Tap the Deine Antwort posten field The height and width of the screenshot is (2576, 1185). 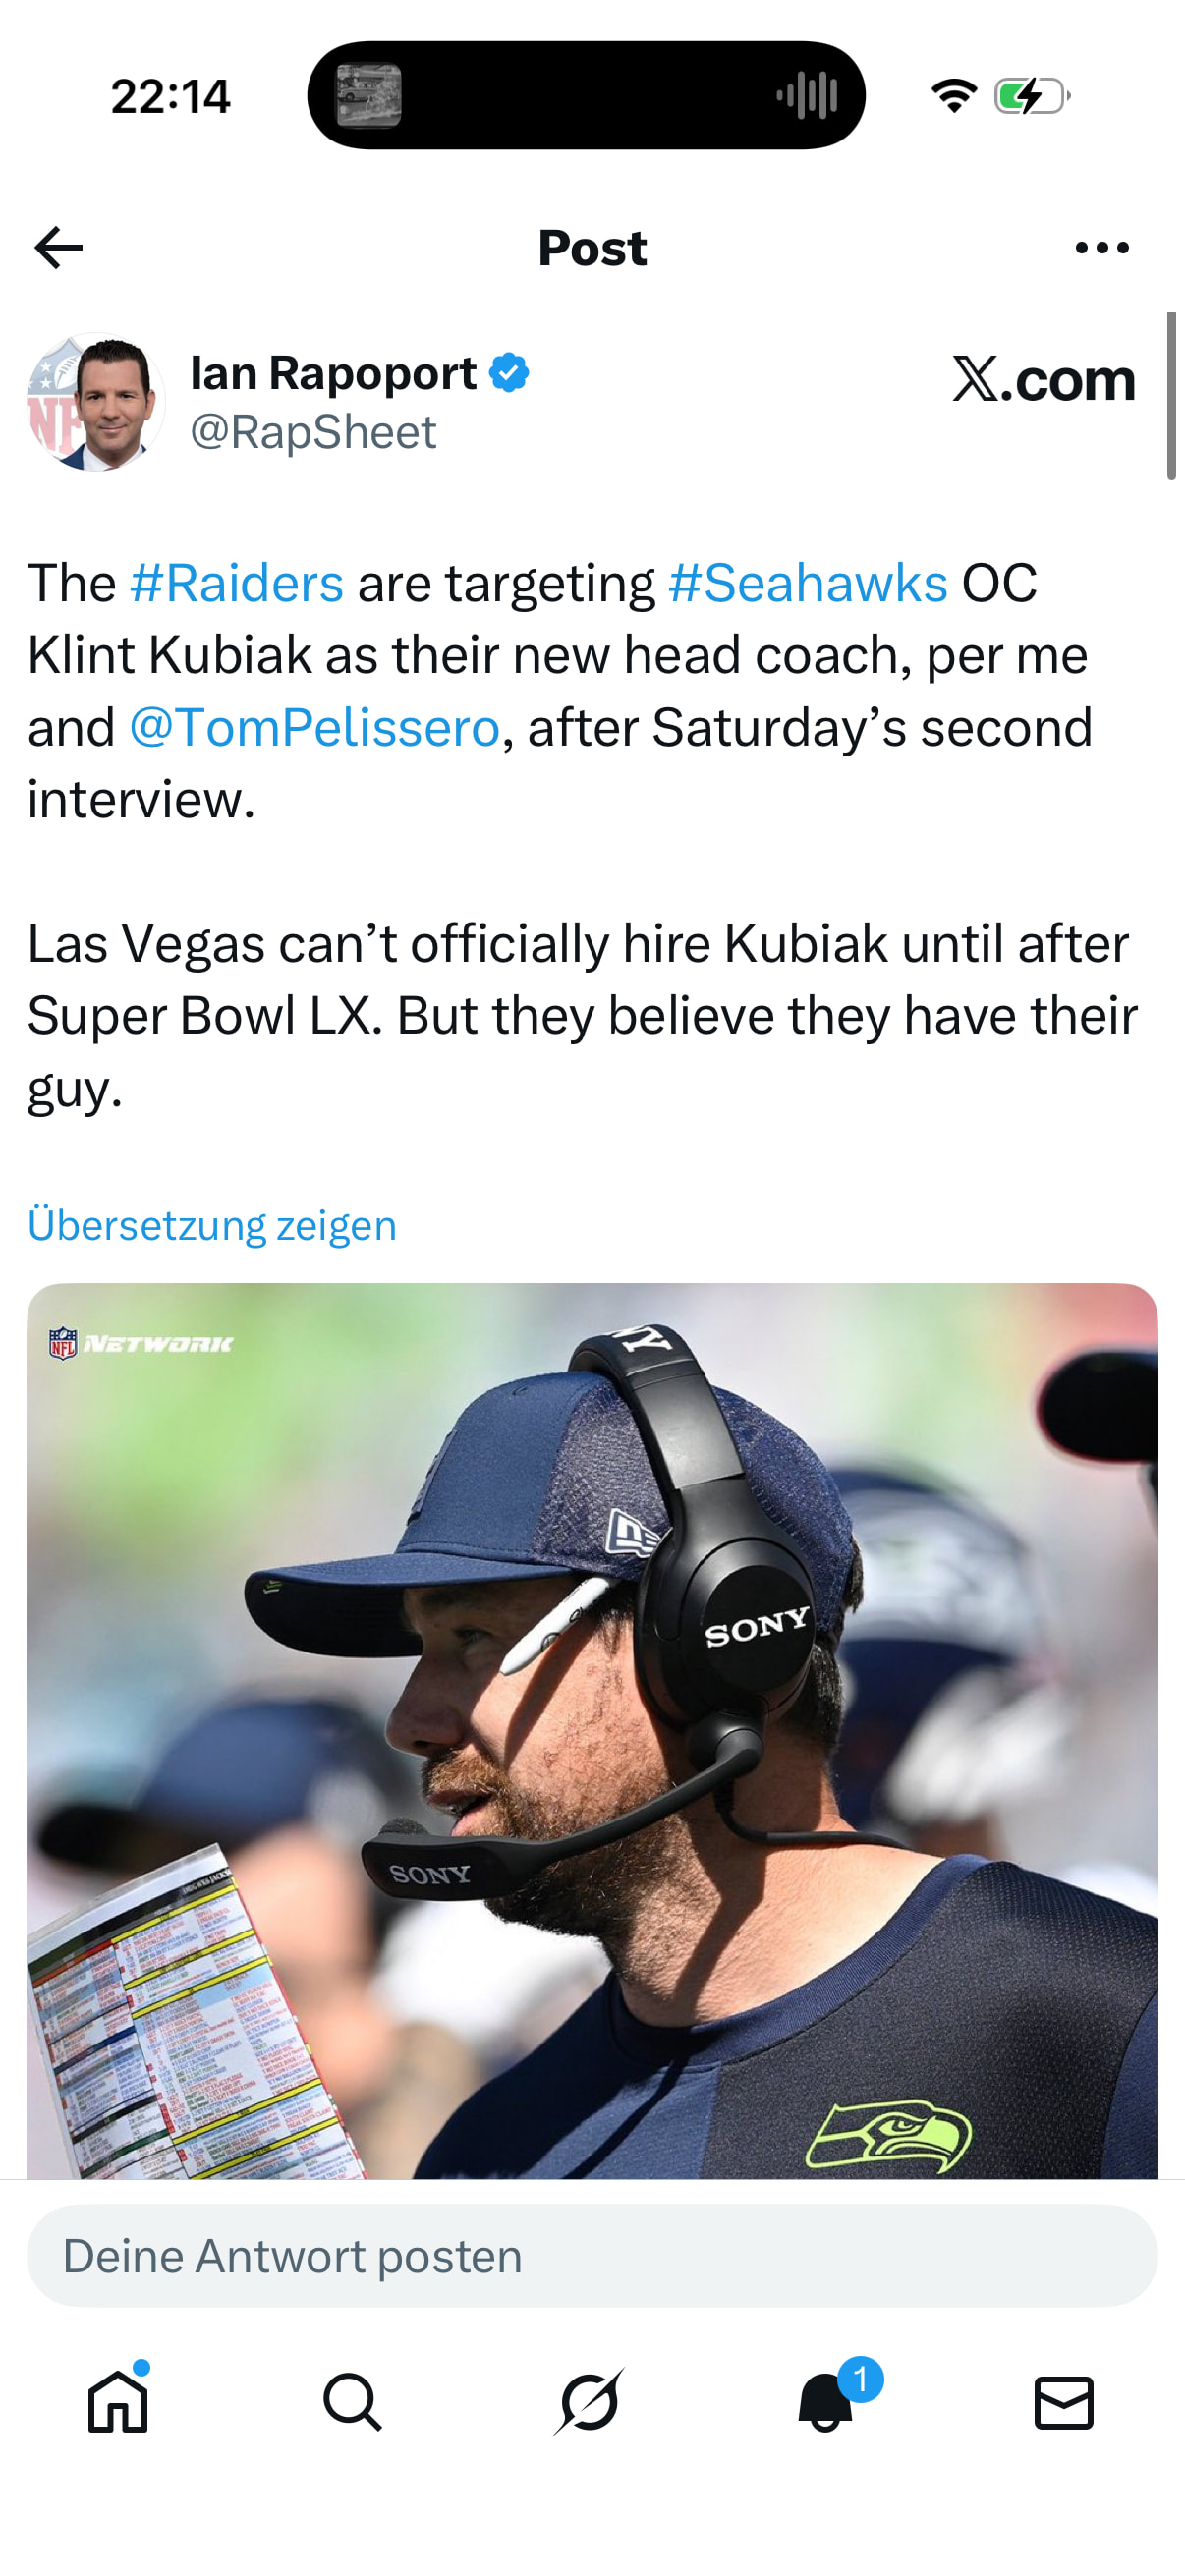(592, 2256)
